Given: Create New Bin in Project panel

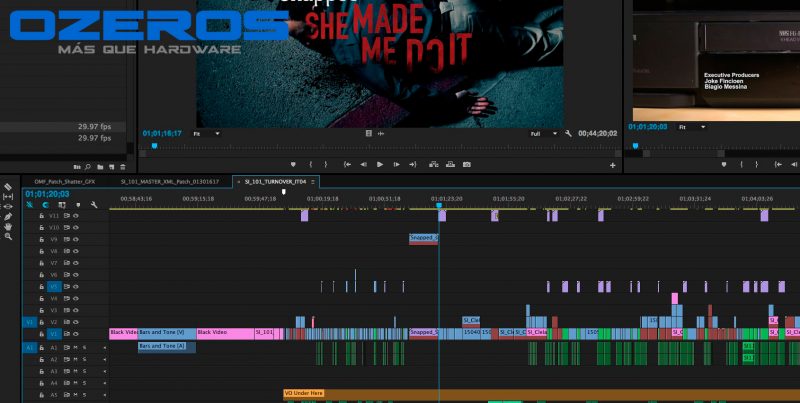Looking at the screenshot, I should pos(100,167).
